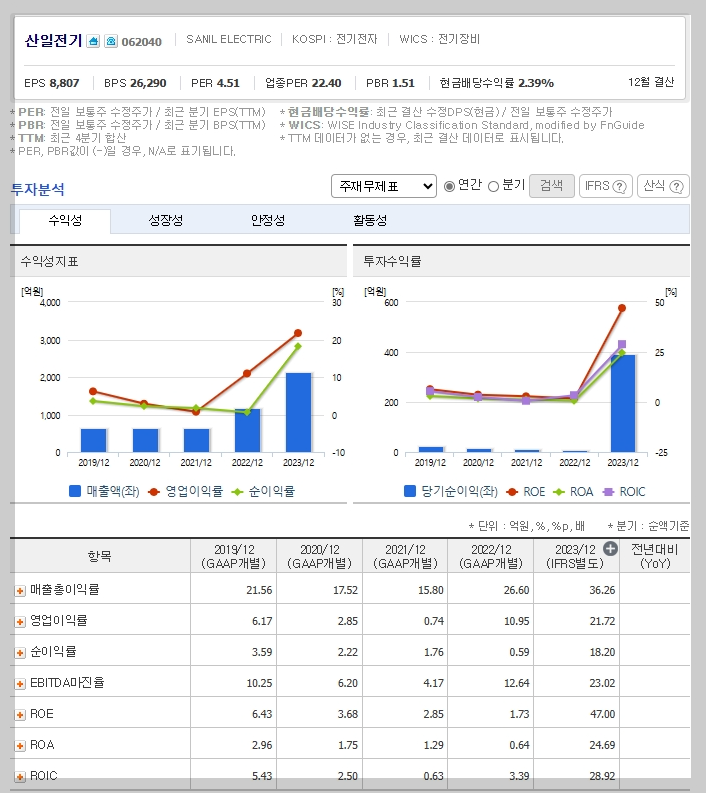706x793 pixels.
Task: Click the IFRS help button
Action: 605,186
